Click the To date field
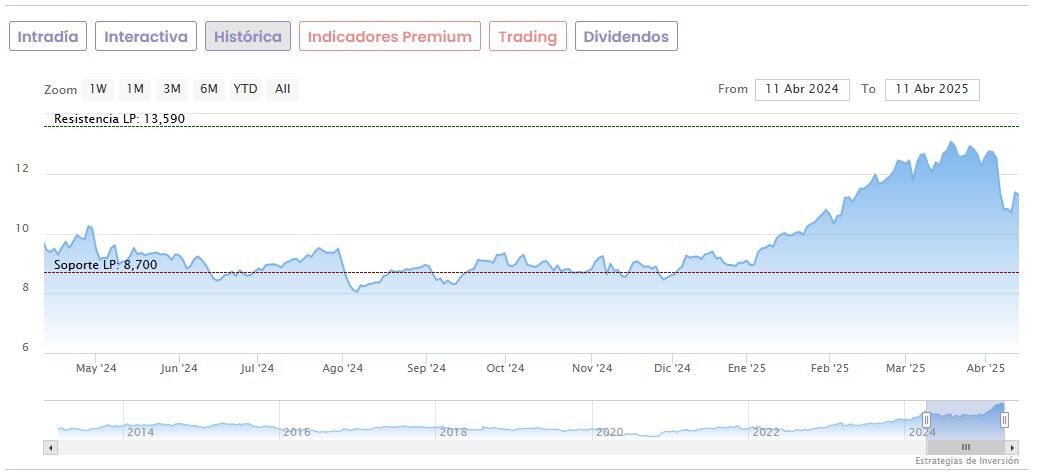 (932, 89)
